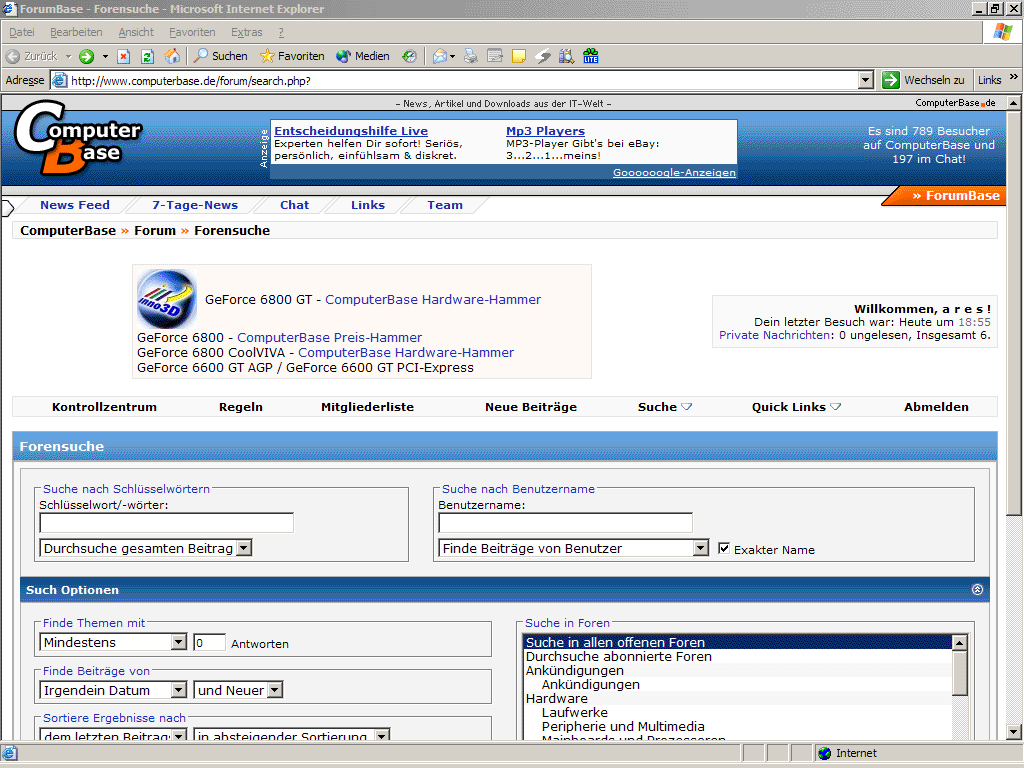Screen dimensions: 1024x768
Task: Open the Neue Beiträge link
Action: click(x=531, y=407)
